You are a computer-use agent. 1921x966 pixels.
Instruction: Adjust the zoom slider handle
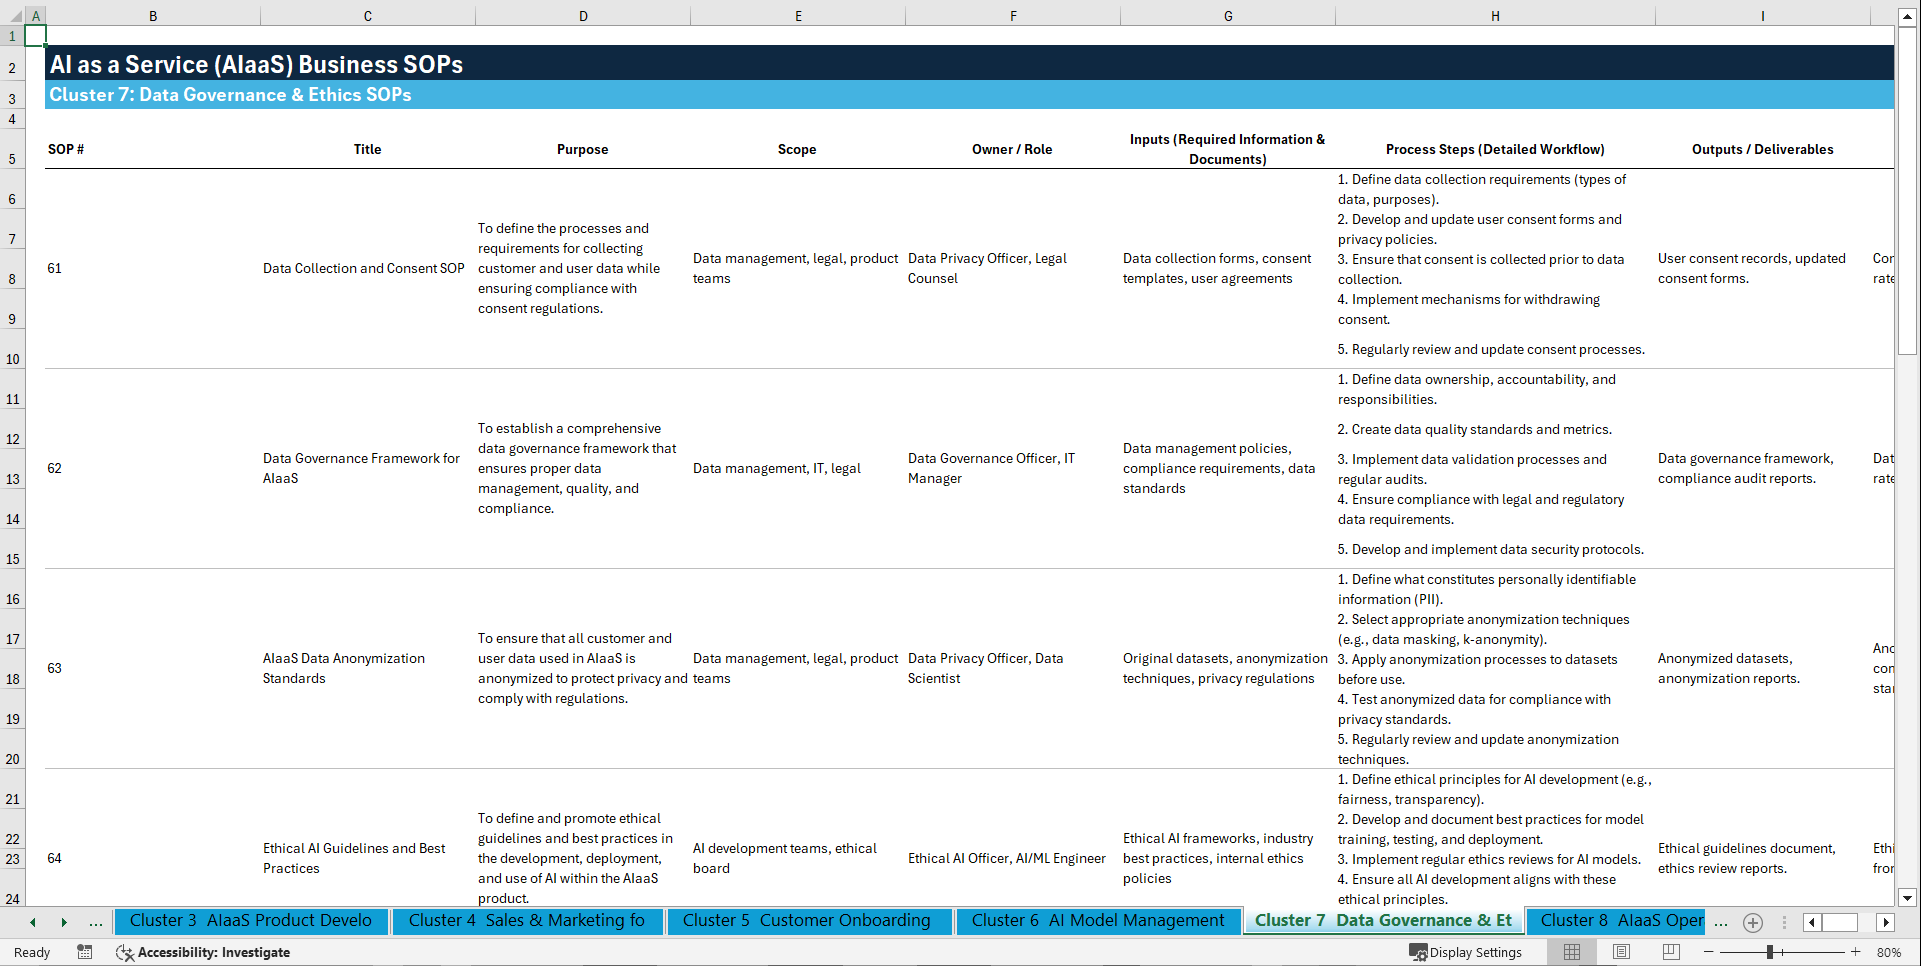tap(1770, 952)
